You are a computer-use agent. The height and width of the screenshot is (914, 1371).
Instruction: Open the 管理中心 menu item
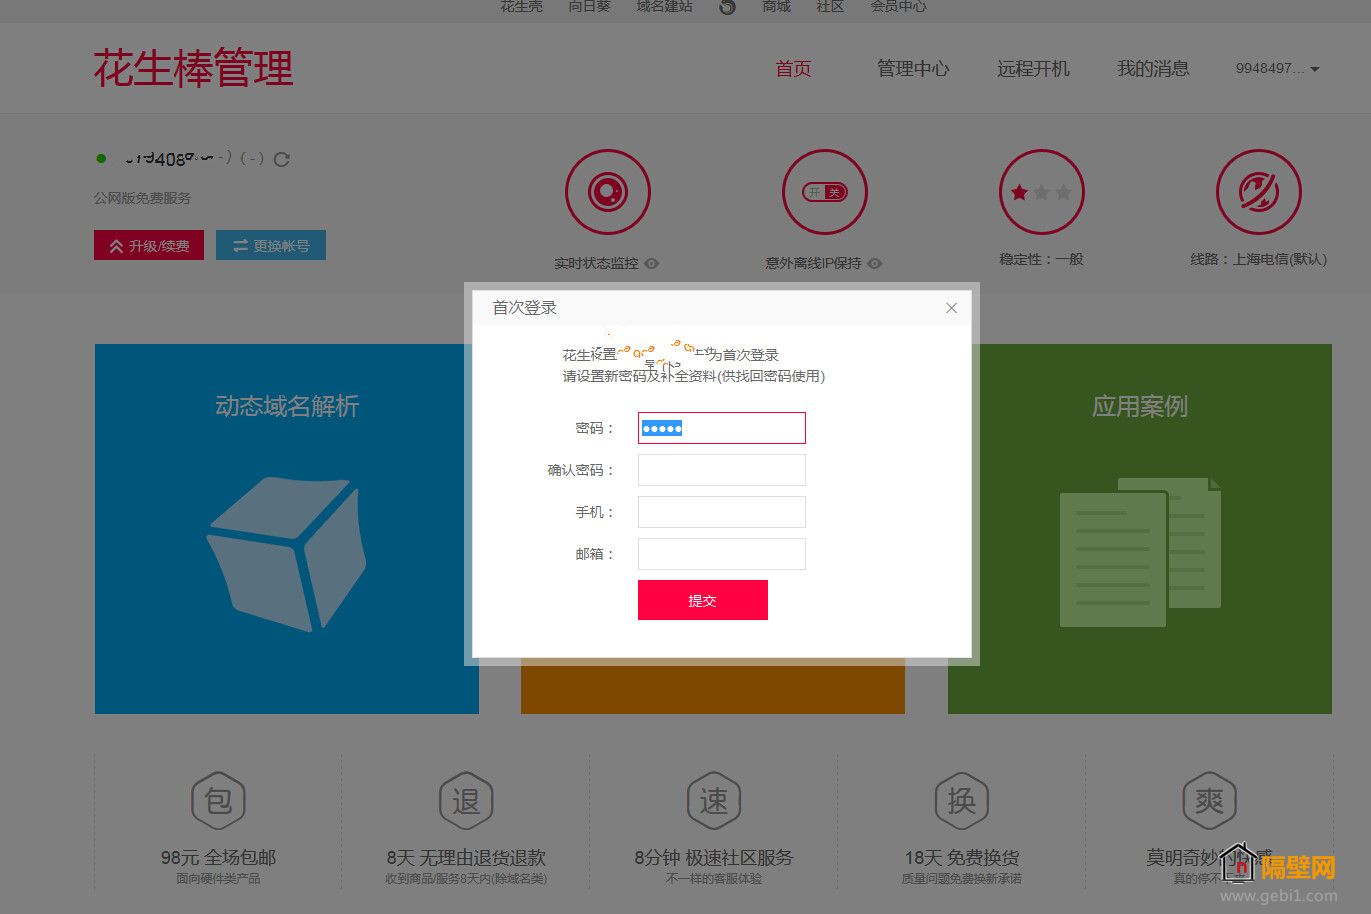[913, 69]
